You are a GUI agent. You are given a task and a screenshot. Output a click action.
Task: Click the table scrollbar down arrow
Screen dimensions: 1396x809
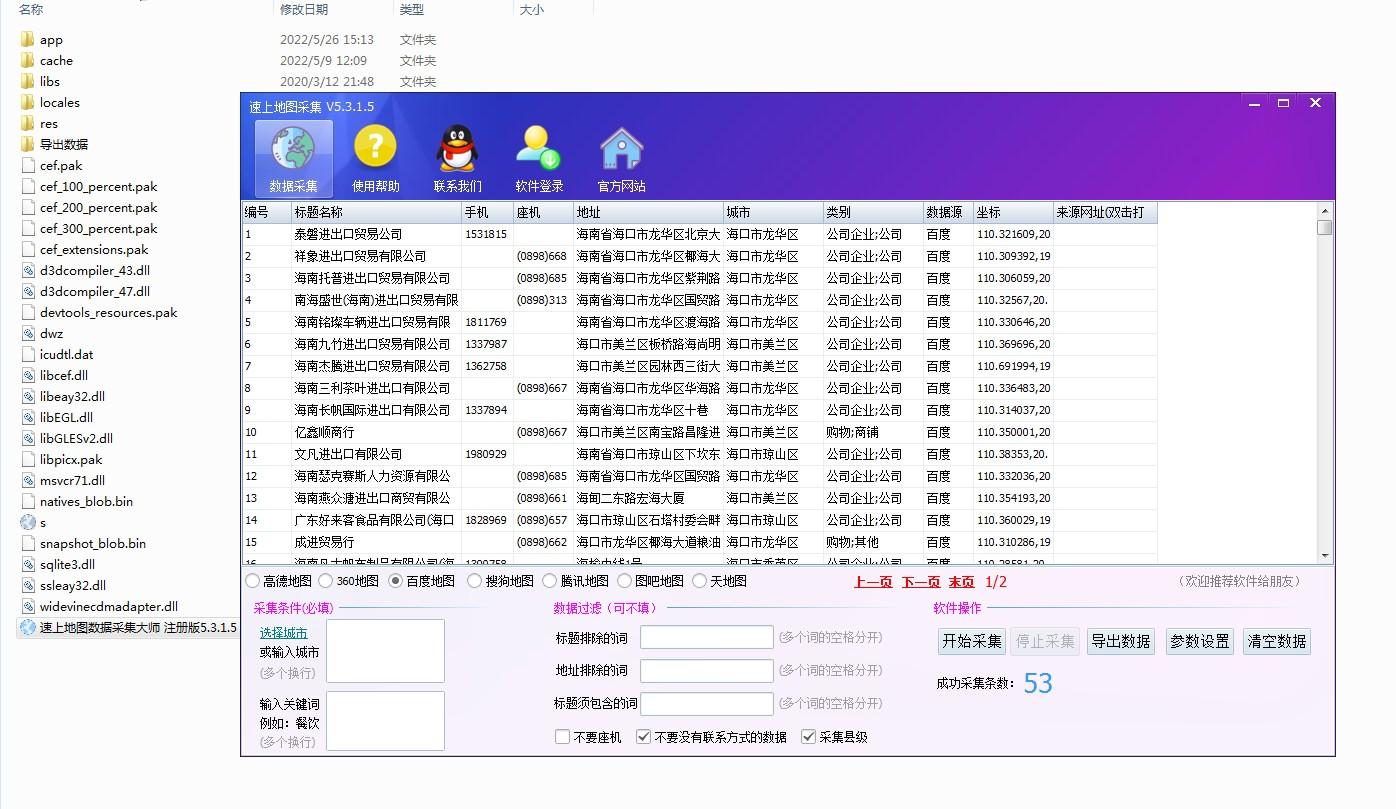[1325, 555]
